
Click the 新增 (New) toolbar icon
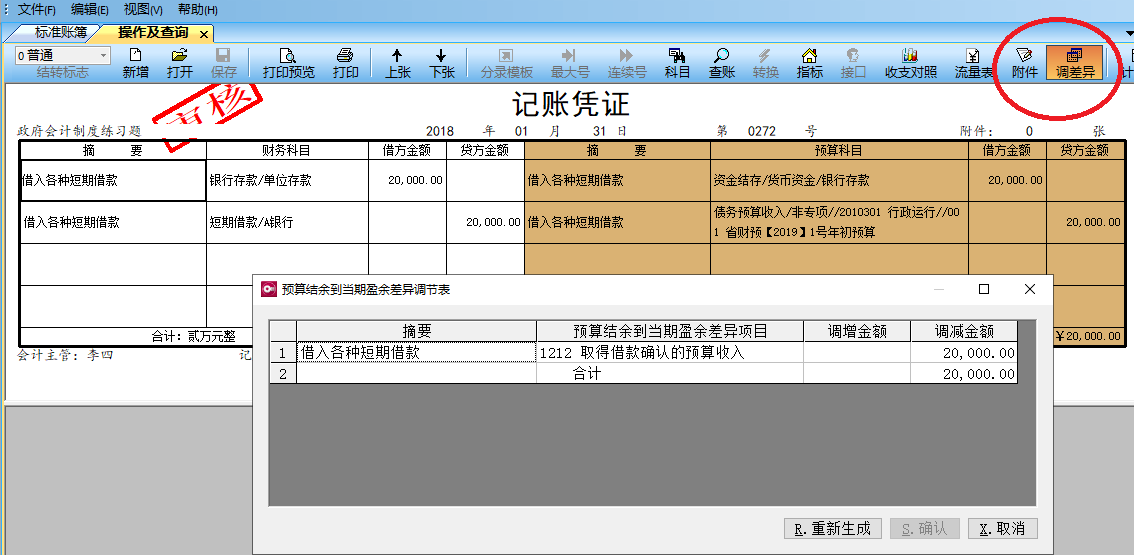136,63
